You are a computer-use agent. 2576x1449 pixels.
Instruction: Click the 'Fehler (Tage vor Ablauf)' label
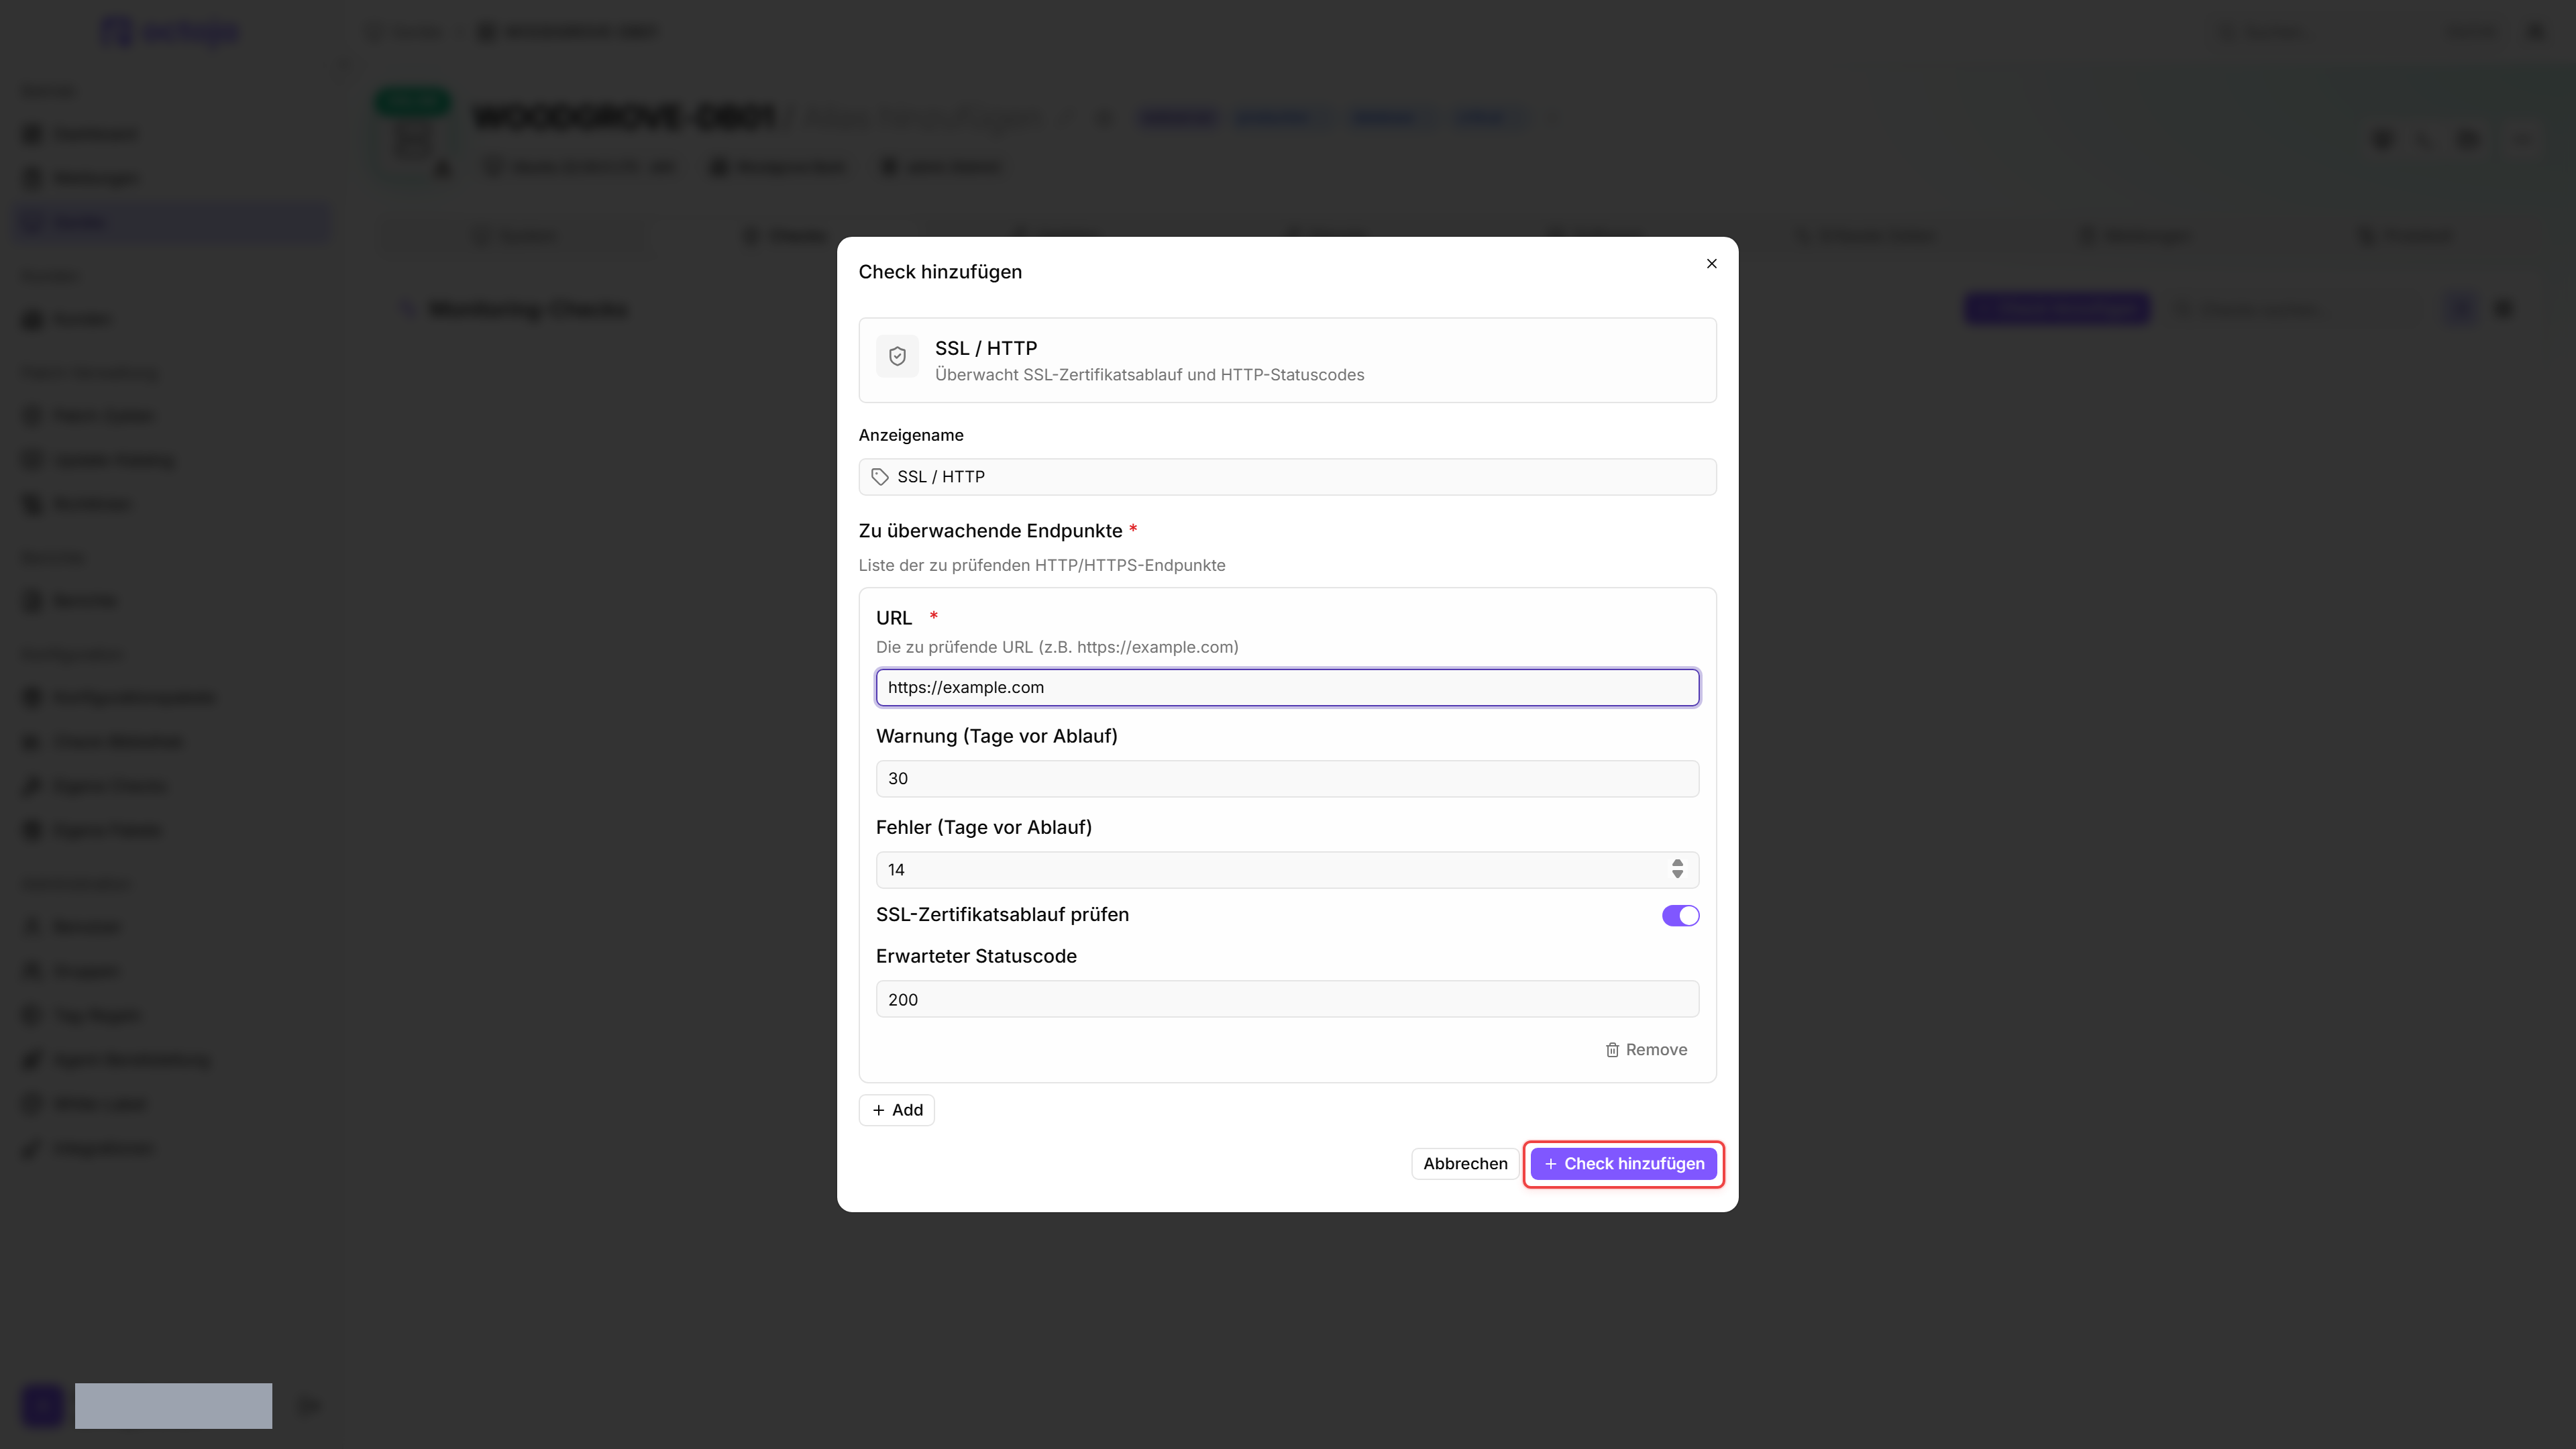point(984,827)
